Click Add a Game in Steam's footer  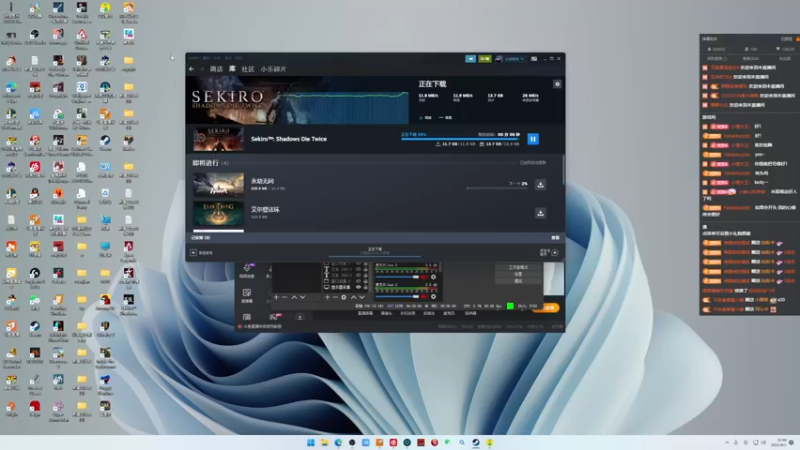click(x=202, y=253)
